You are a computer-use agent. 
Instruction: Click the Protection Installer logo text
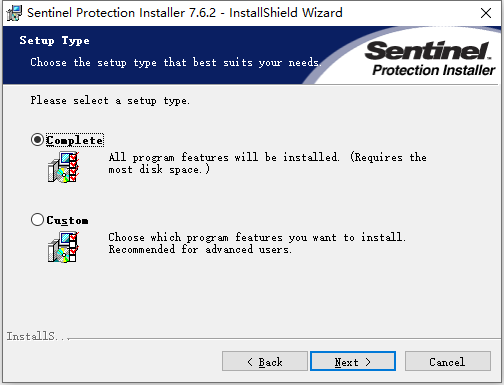[x=434, y=70]
